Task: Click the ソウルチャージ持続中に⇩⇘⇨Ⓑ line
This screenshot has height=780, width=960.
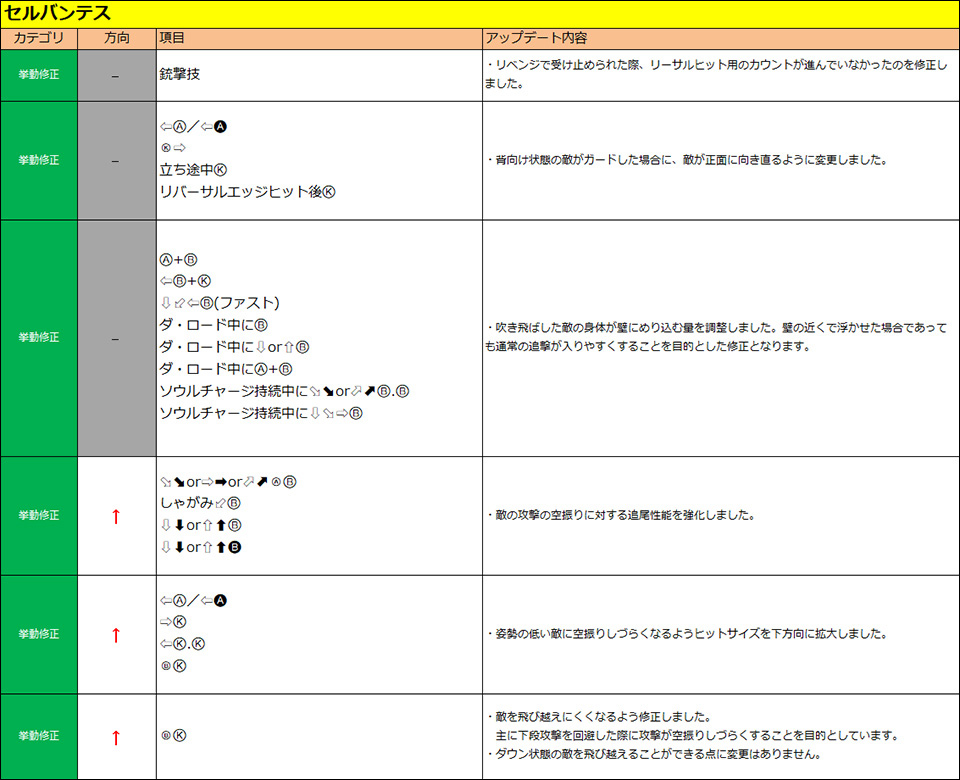Action: coord(260,413)
